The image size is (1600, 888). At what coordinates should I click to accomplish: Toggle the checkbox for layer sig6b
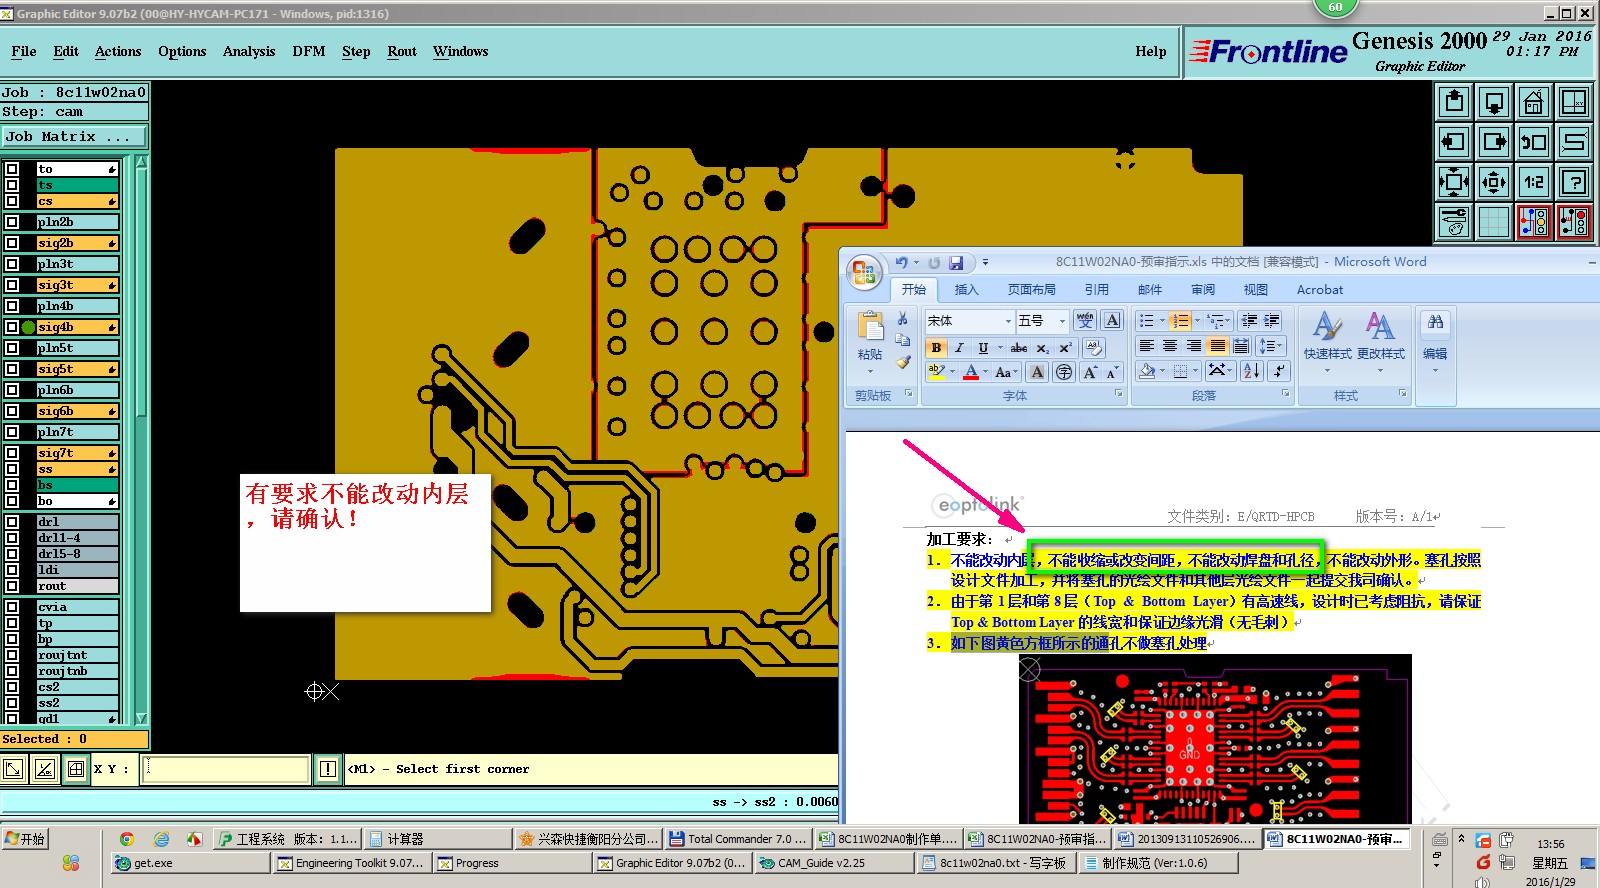pyautogui.click(x=12, y=411)
